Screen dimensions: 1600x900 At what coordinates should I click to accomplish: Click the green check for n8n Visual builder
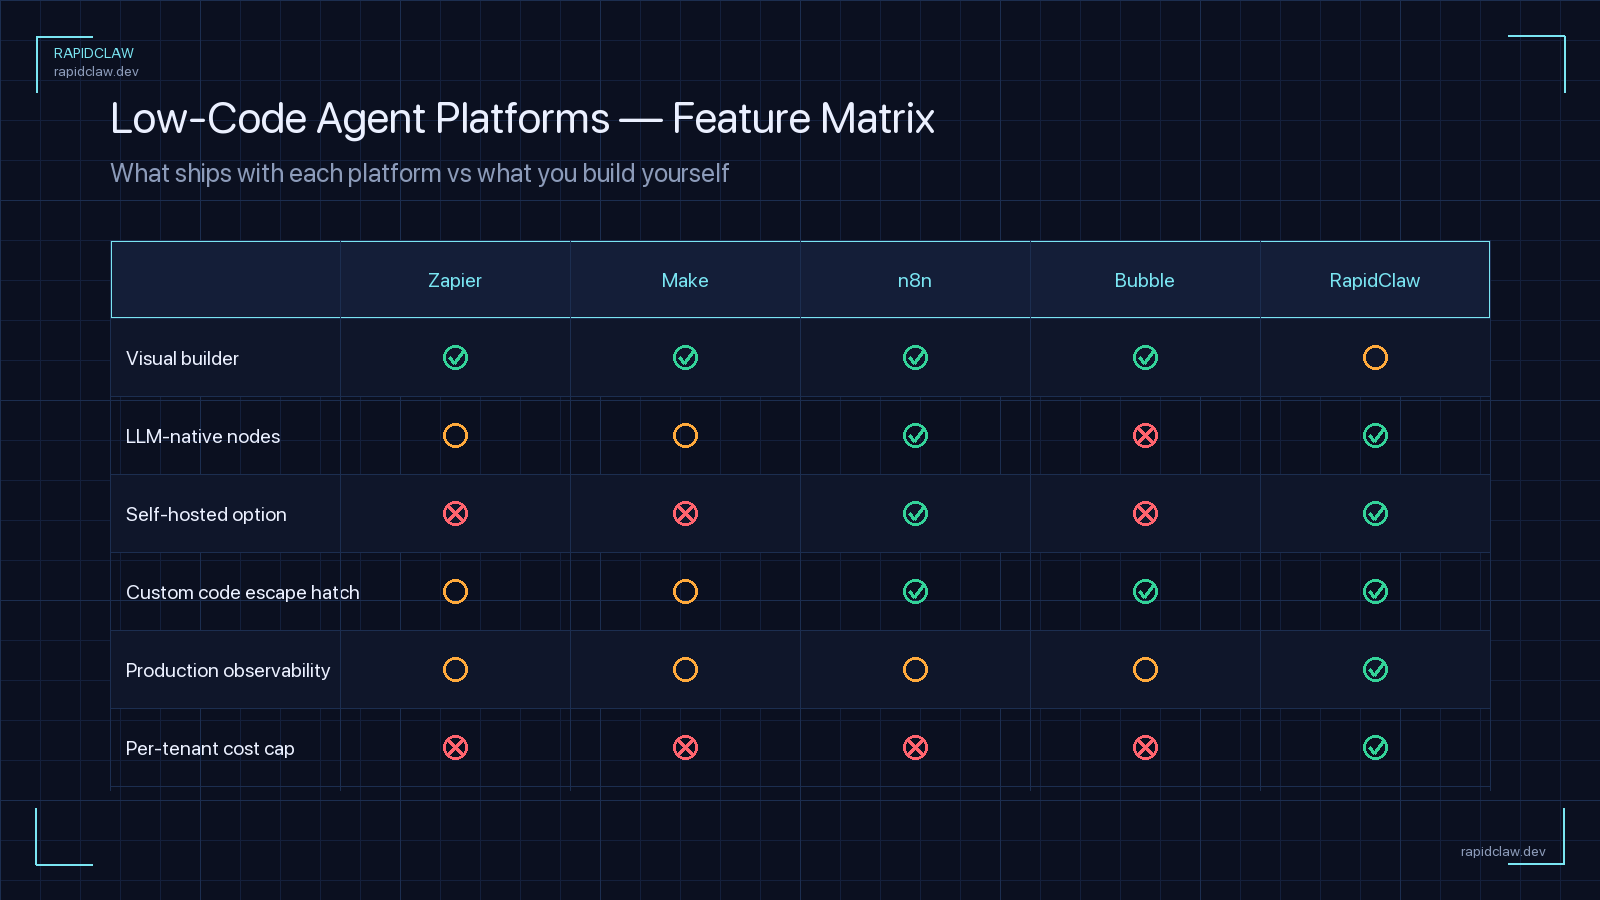(915, 357)
